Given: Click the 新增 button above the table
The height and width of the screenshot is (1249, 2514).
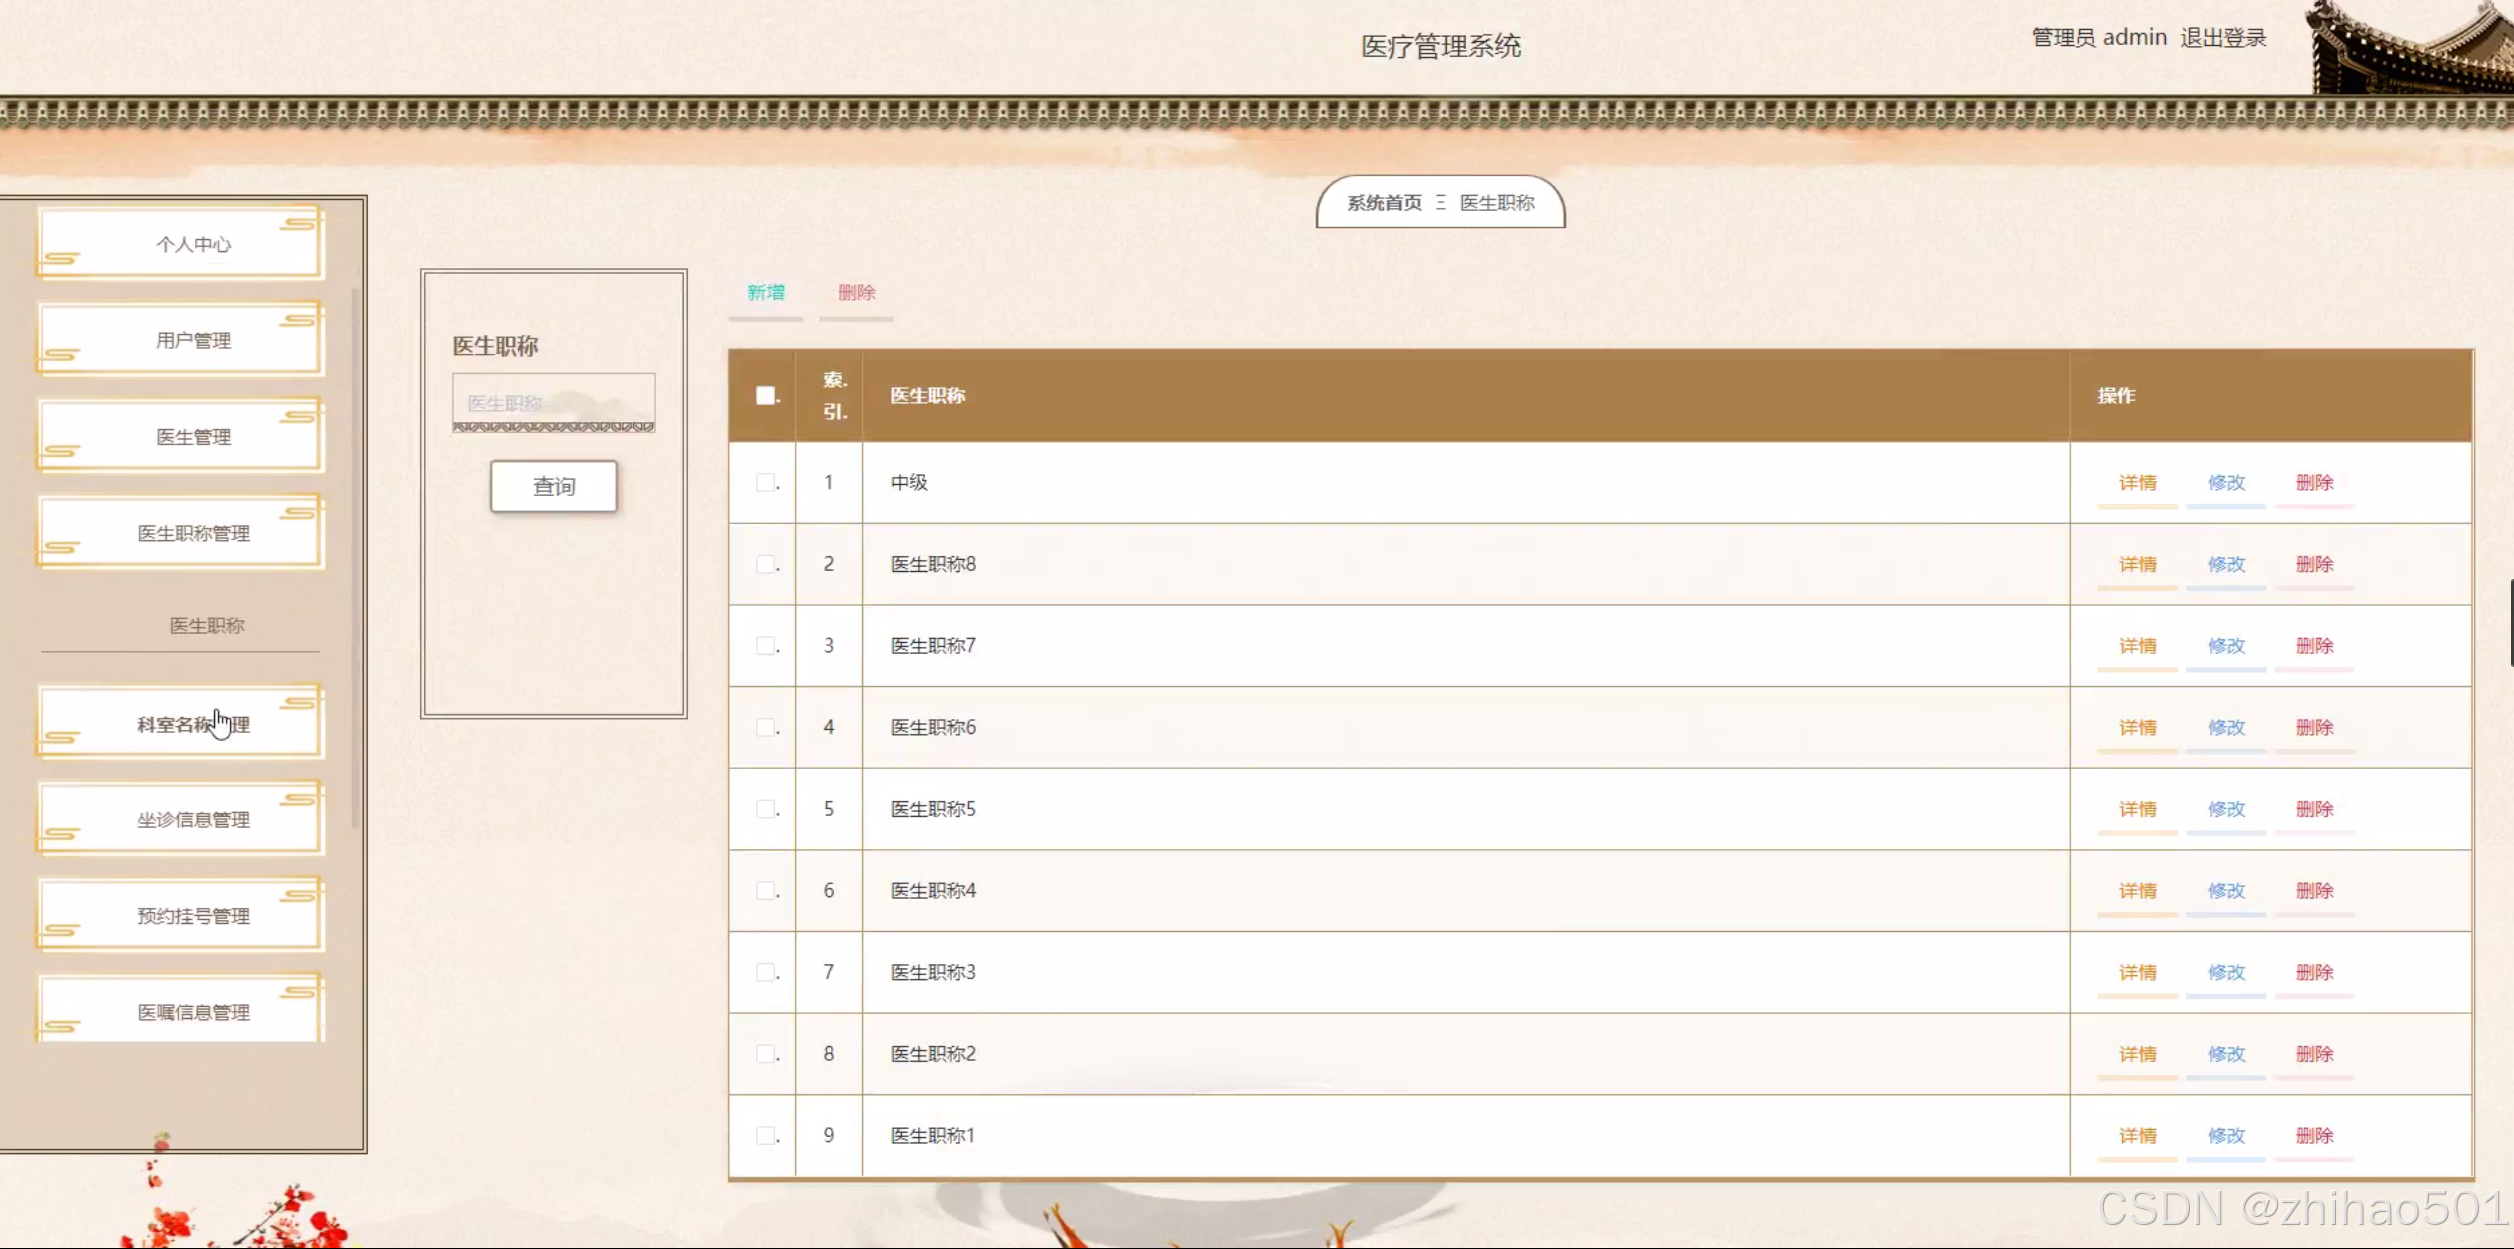Looking at the screenshot, I should [766, 293].
